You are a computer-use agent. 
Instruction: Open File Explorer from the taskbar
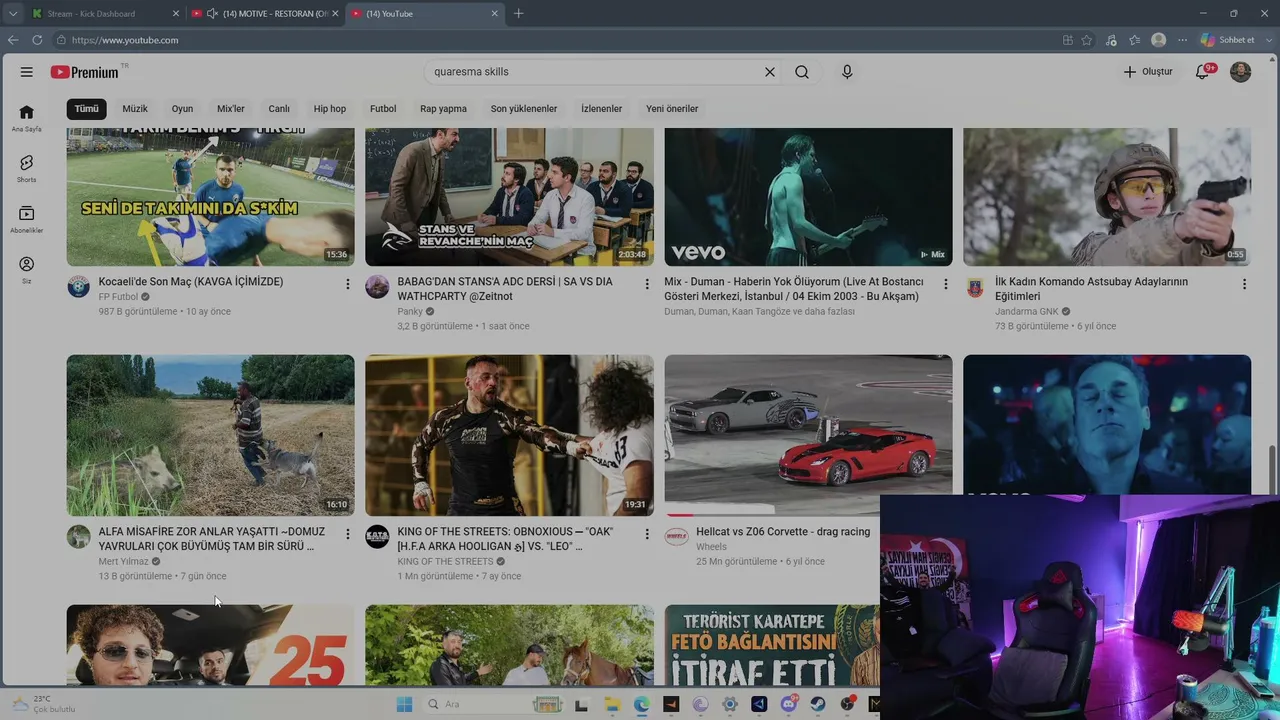pyautogui.click(x=611, y=704)
